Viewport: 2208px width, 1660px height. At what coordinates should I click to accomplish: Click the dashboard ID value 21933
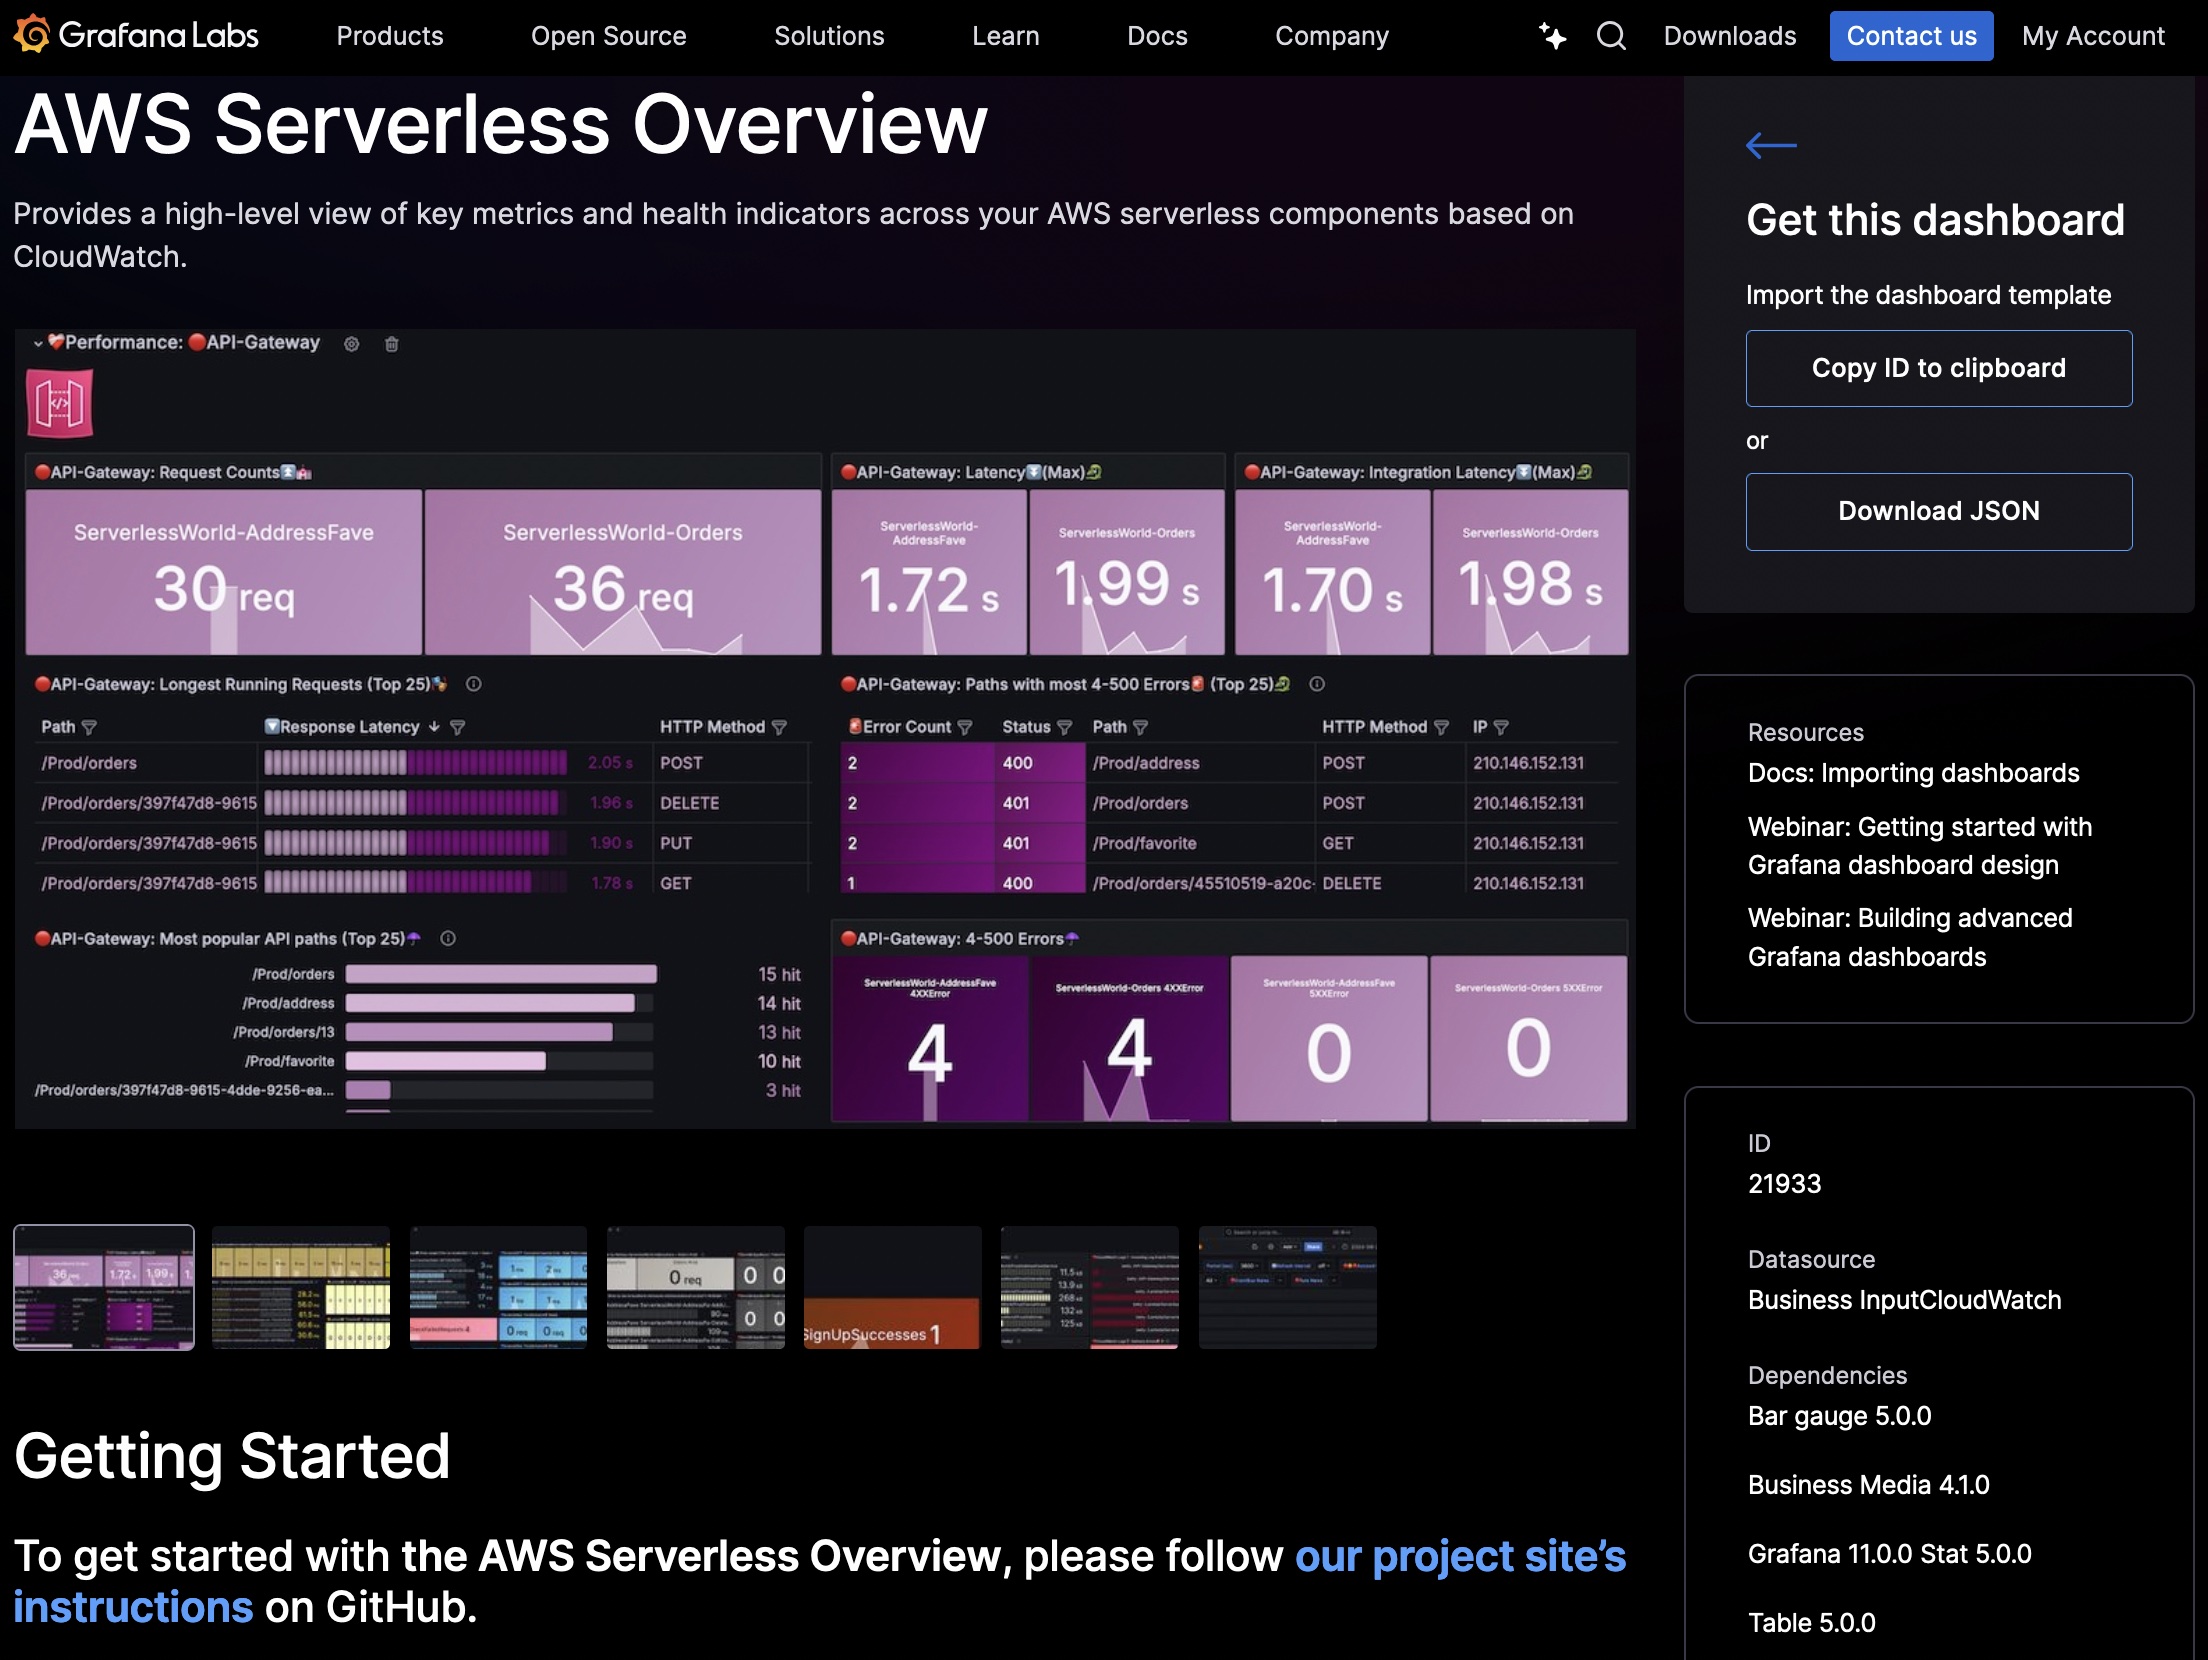point(1784,1184)
